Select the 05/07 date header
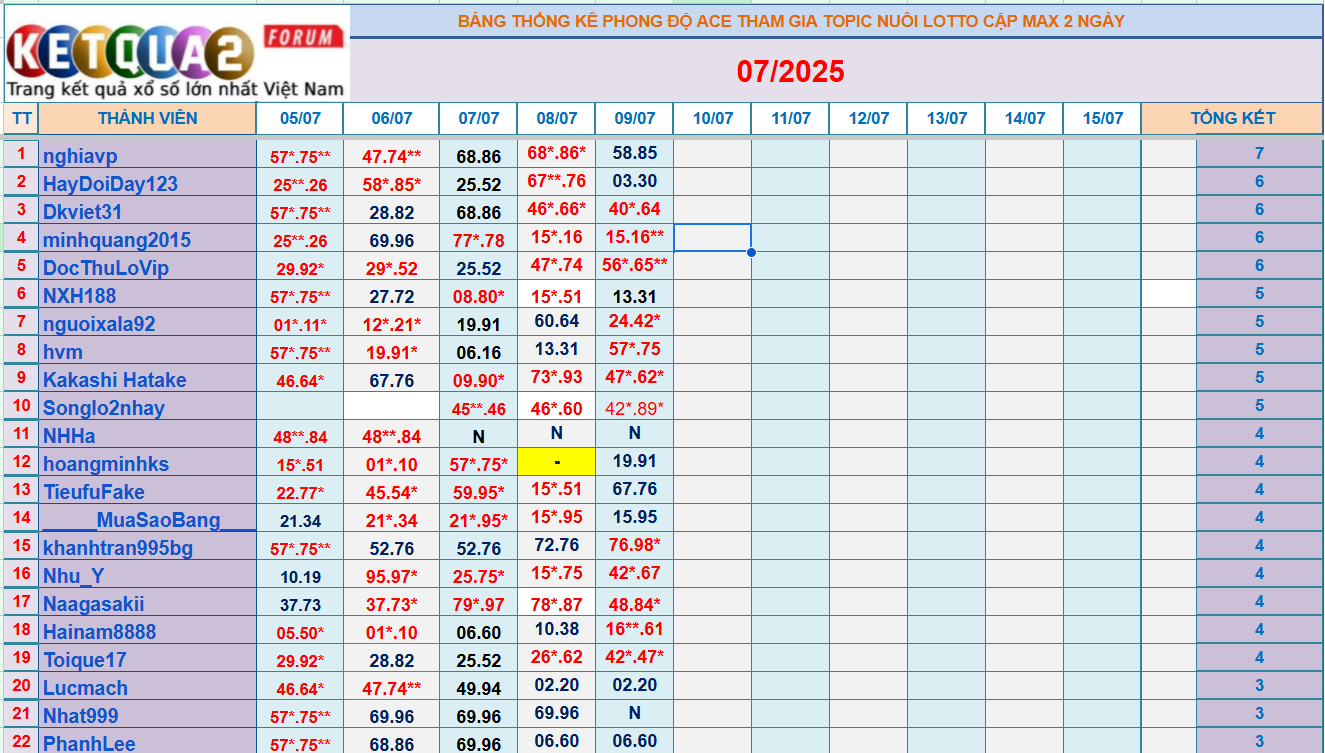The image size is (1325, 753). click(x=300, y=118)
